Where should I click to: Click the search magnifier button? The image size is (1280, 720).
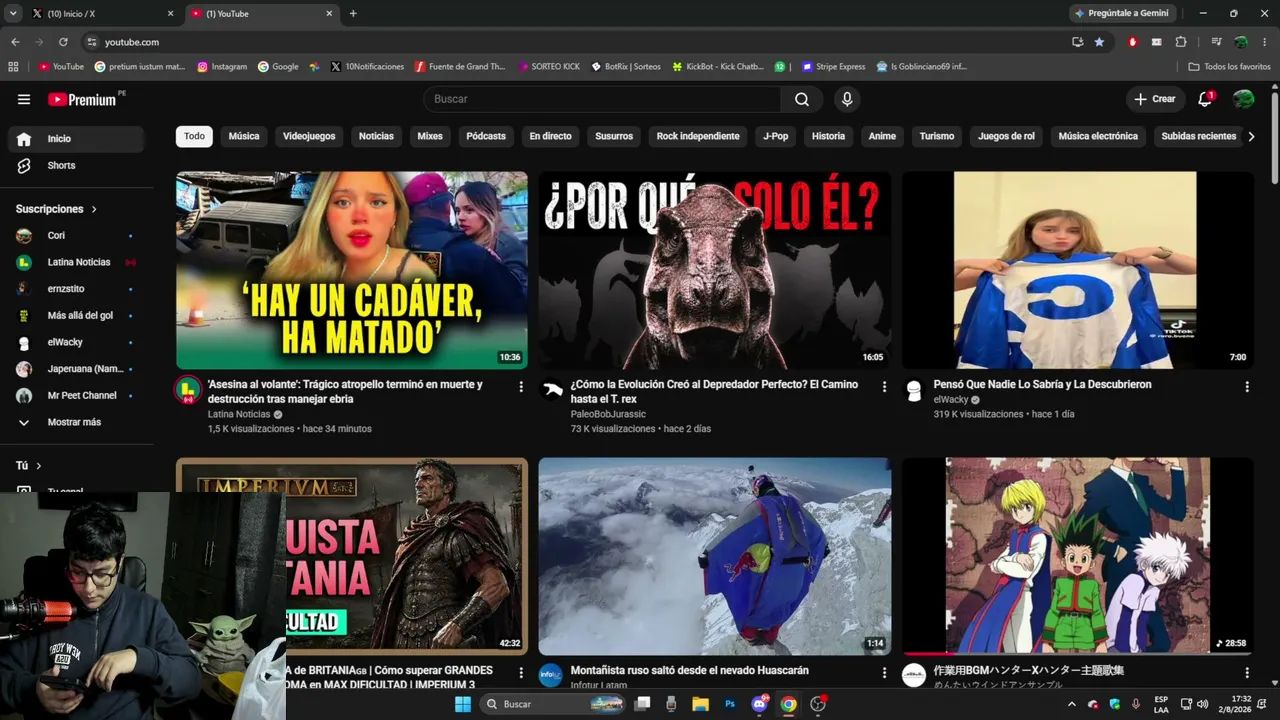(x=802, y=99)
